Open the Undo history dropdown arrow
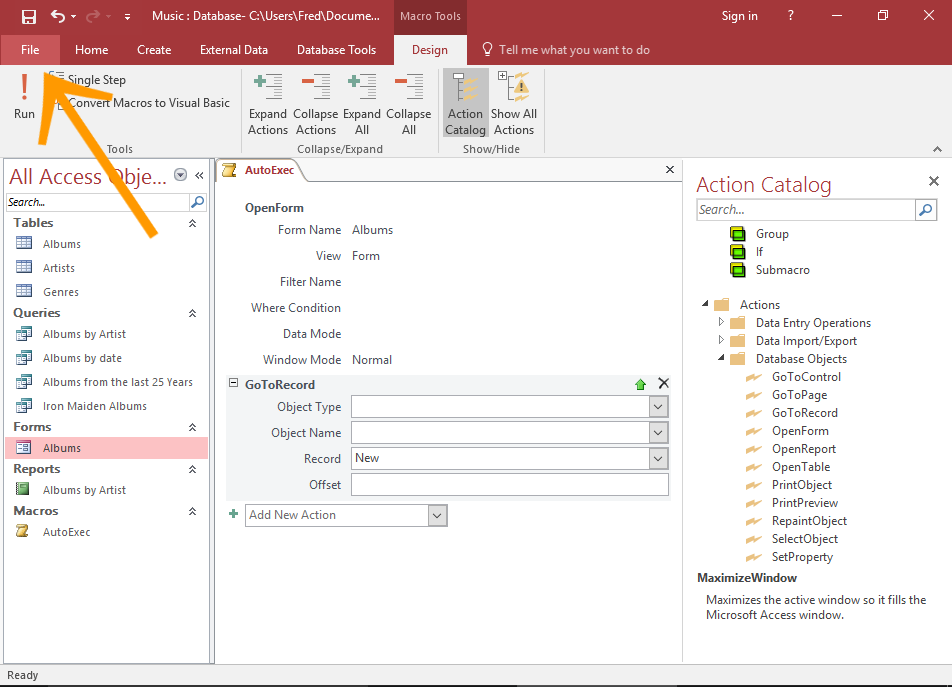This screenshot has width=952, height=687. 73,16
